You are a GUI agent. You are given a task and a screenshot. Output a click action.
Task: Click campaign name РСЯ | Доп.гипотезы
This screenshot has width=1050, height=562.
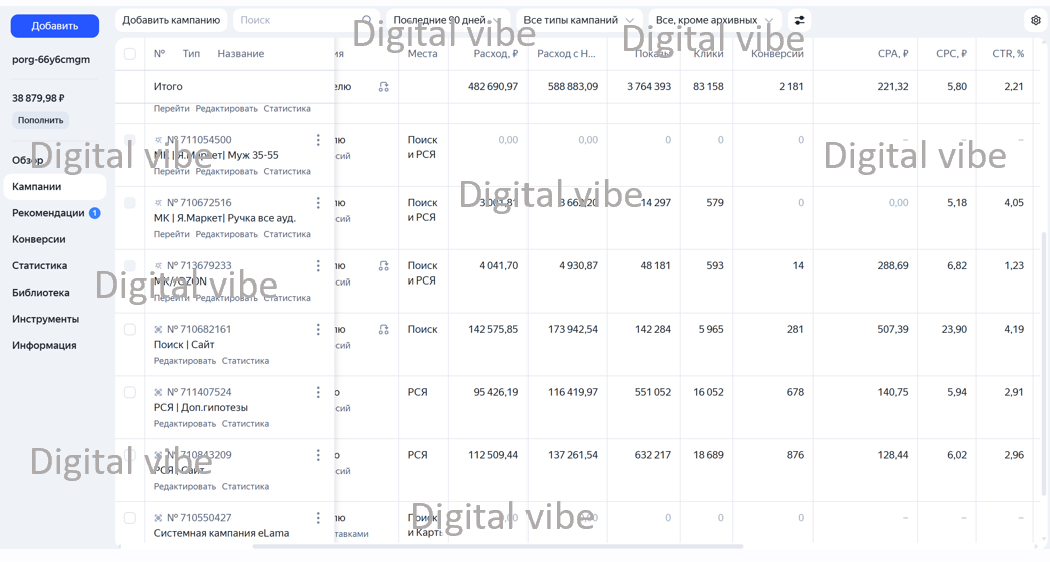click(201, 407)
